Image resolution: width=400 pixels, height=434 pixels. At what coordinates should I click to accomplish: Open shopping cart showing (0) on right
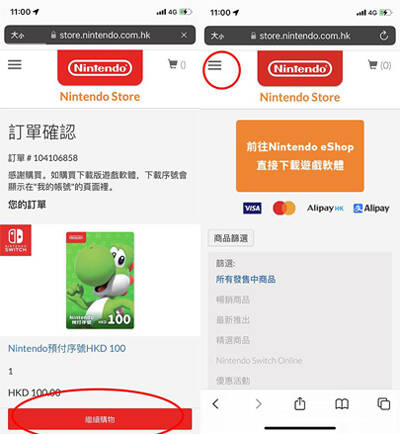pyautogui.click(x=380, y=65)
